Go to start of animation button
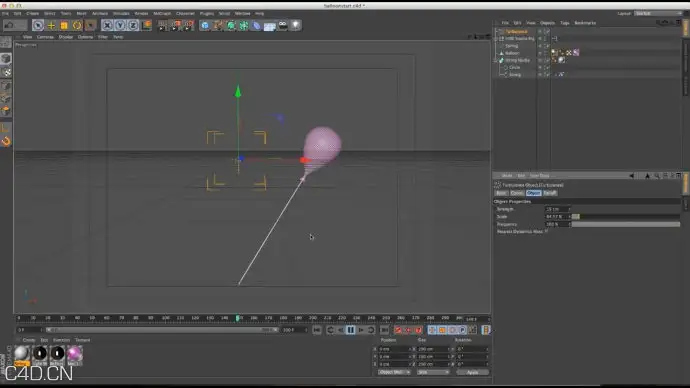This screenshot has width=690, height=388. [317, 330]
